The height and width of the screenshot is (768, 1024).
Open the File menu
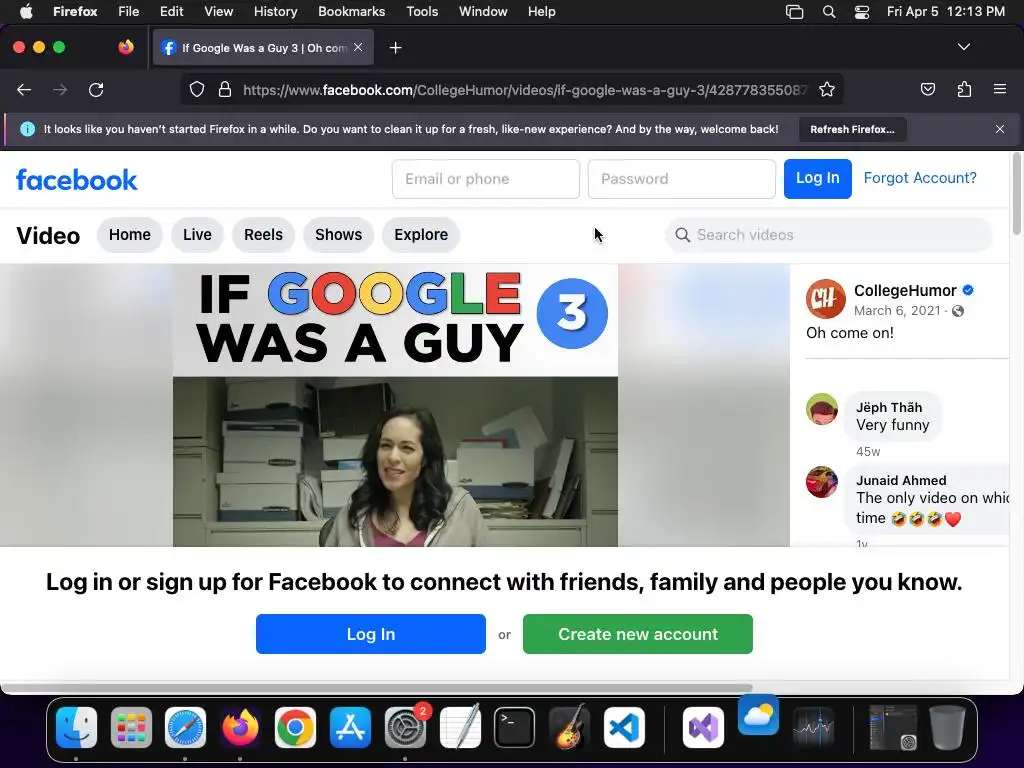tap(128, 12)
